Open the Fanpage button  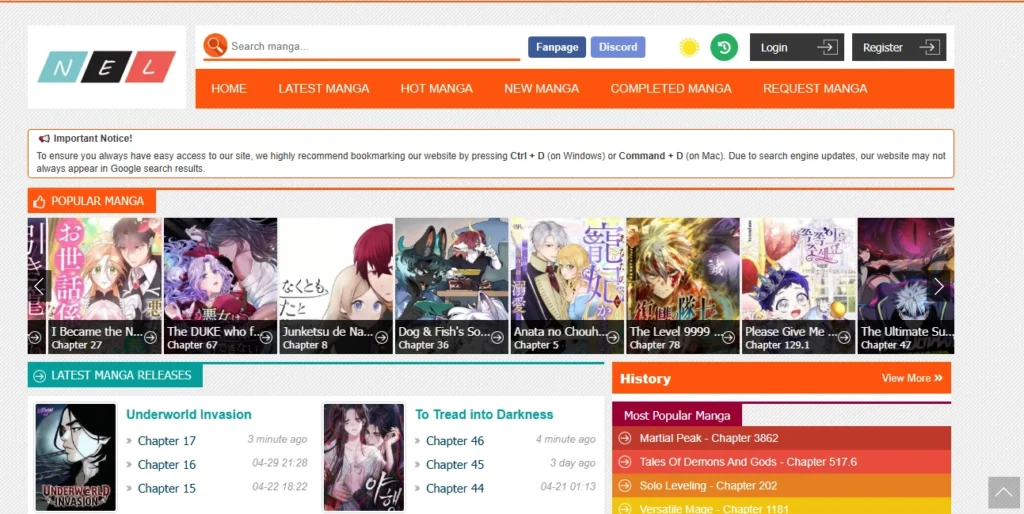(557, 47)
